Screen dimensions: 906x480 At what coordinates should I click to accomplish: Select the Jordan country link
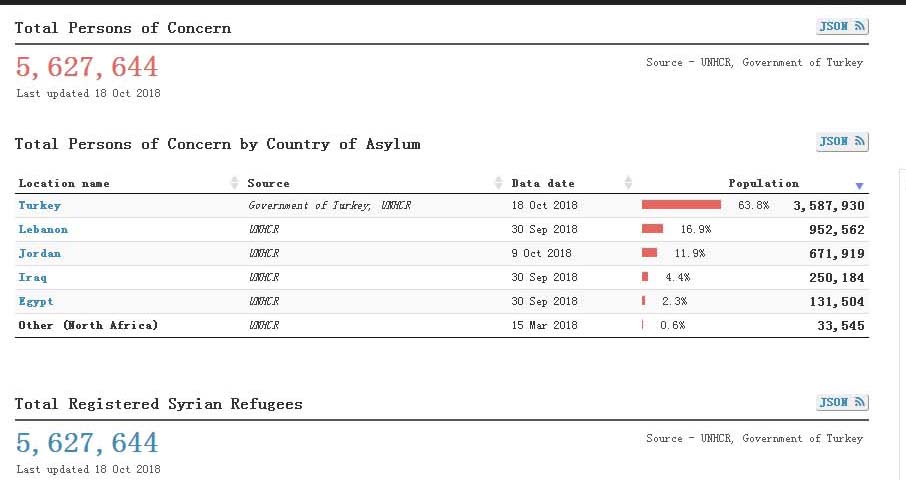click(40, 254)
